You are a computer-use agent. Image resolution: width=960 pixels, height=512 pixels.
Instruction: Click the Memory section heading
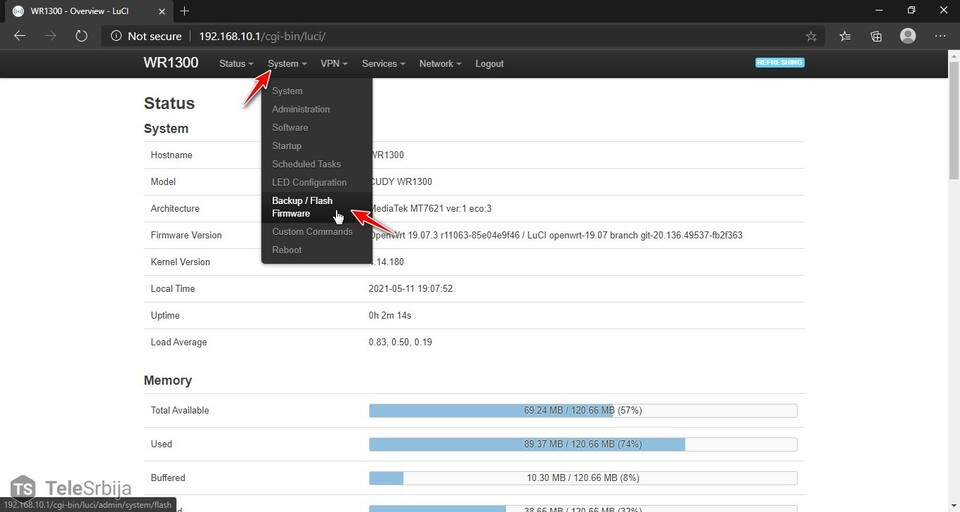[168, 380]
